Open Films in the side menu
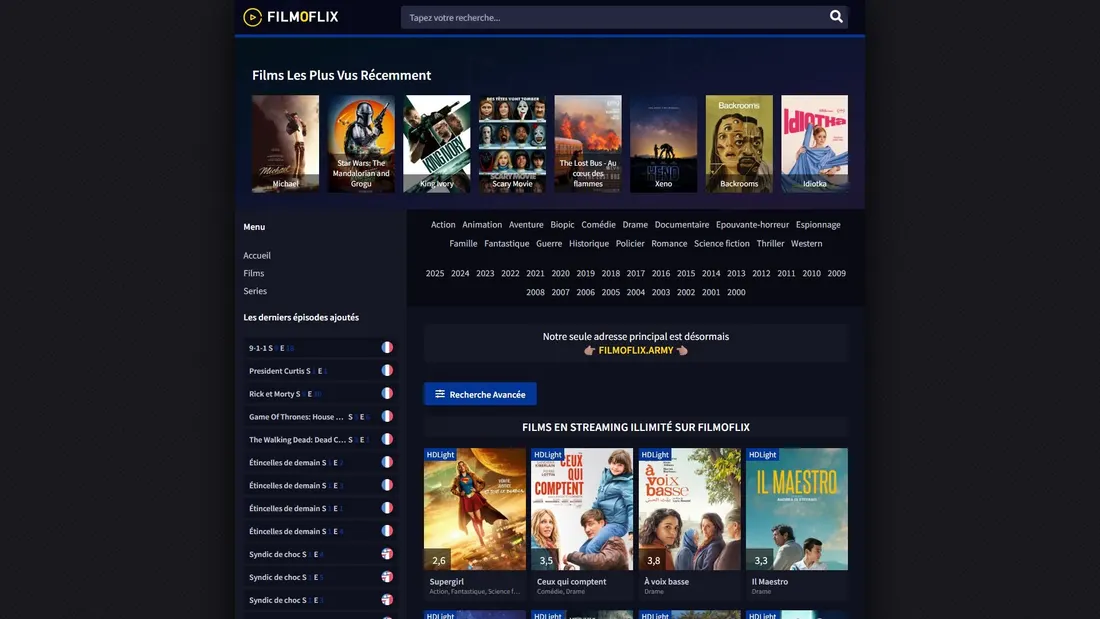Image resolution: width=1100 pixels, height=619 pixels. click(x=253, y=273)
